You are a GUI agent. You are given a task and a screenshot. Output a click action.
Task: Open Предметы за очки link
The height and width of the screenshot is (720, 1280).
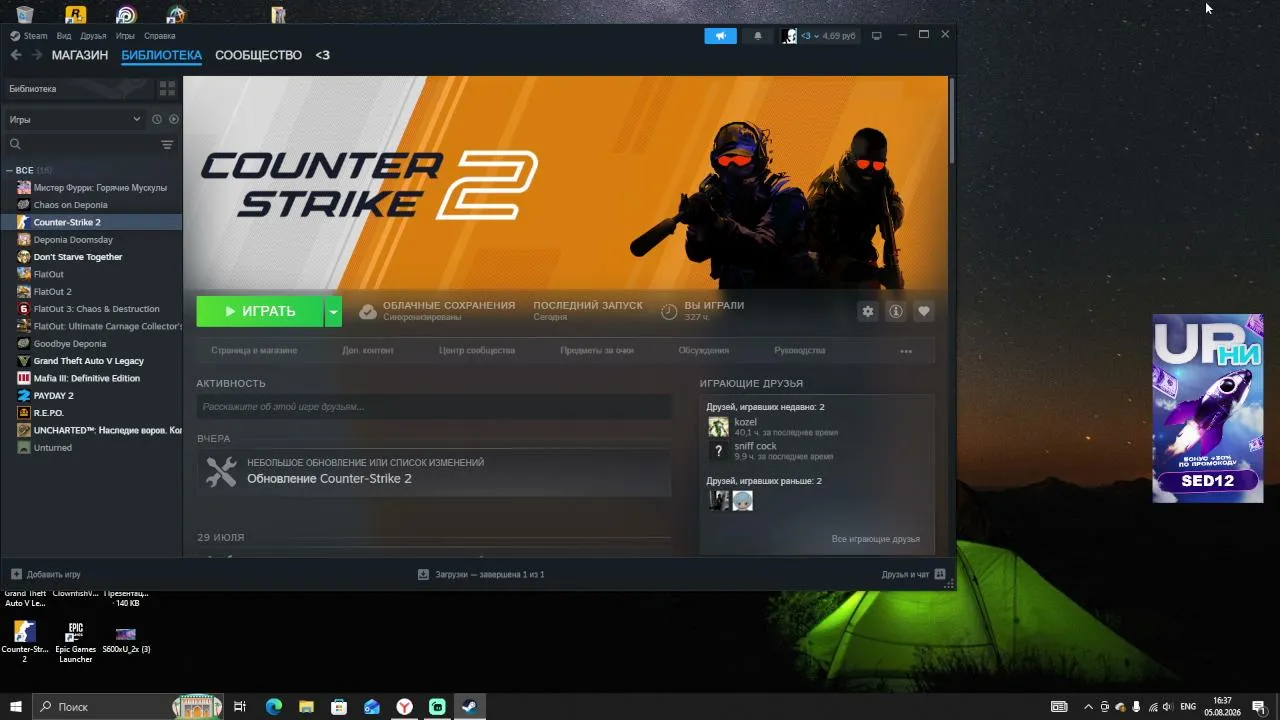click(597, 351)
